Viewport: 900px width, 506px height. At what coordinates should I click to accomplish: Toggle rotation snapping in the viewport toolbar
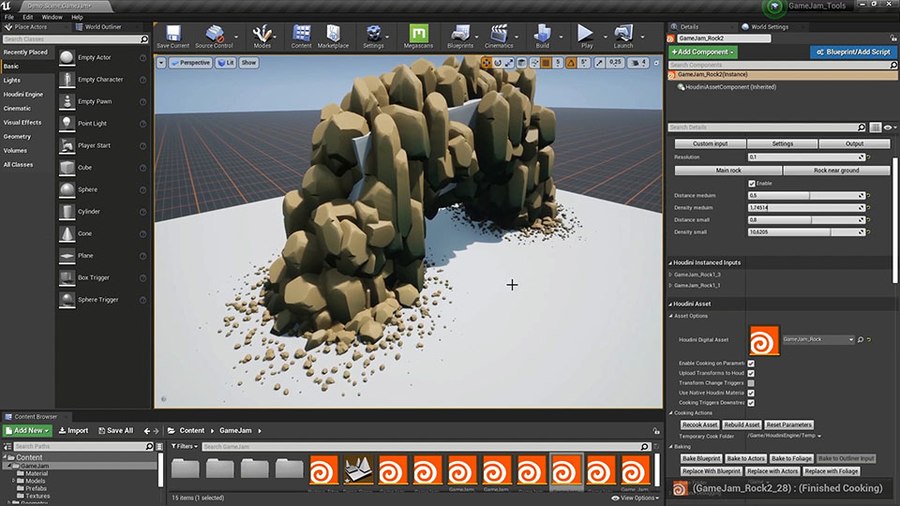(x=571, y=63)
